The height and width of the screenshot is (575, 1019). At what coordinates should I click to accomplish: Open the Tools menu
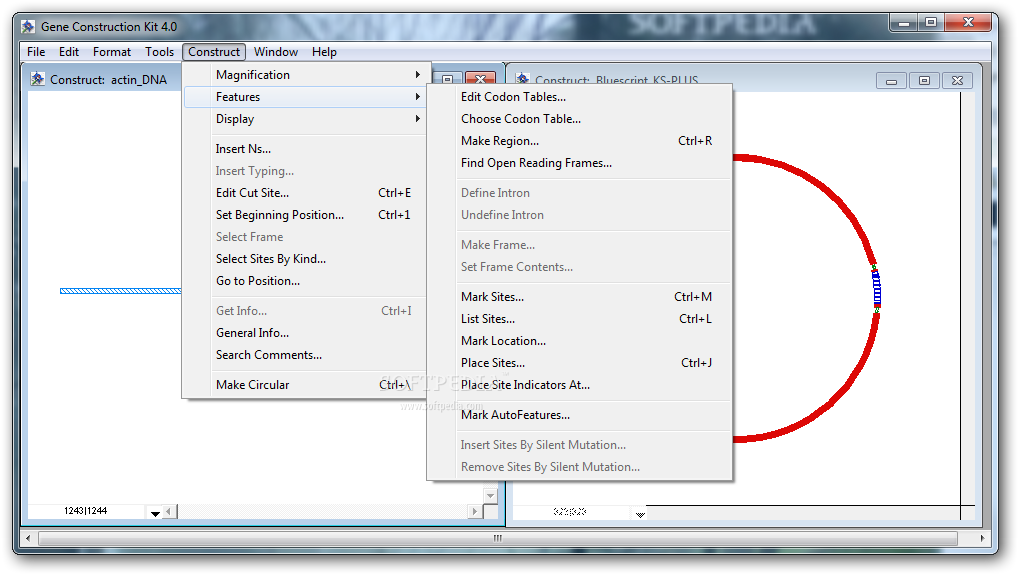coord(159,52)
